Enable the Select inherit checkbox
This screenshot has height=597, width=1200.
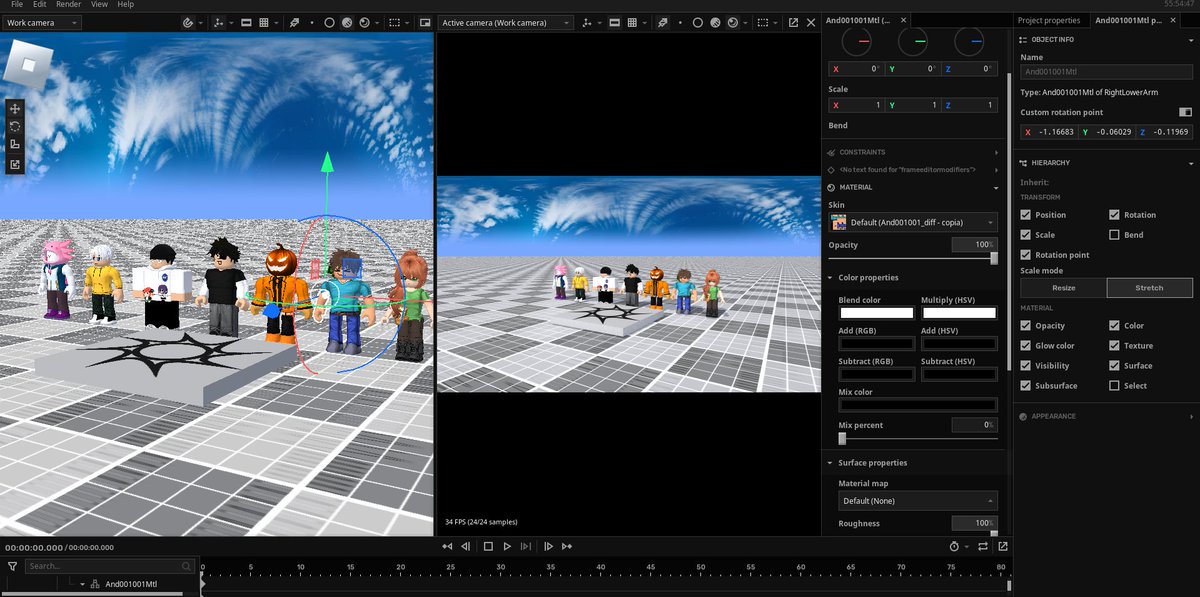1115,386
